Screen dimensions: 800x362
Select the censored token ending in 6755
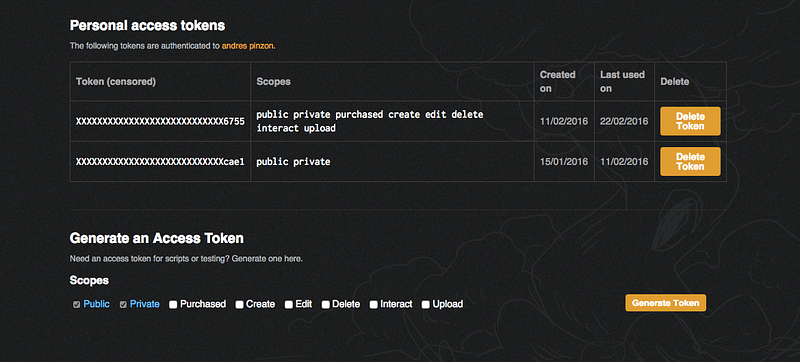point(160,121)
